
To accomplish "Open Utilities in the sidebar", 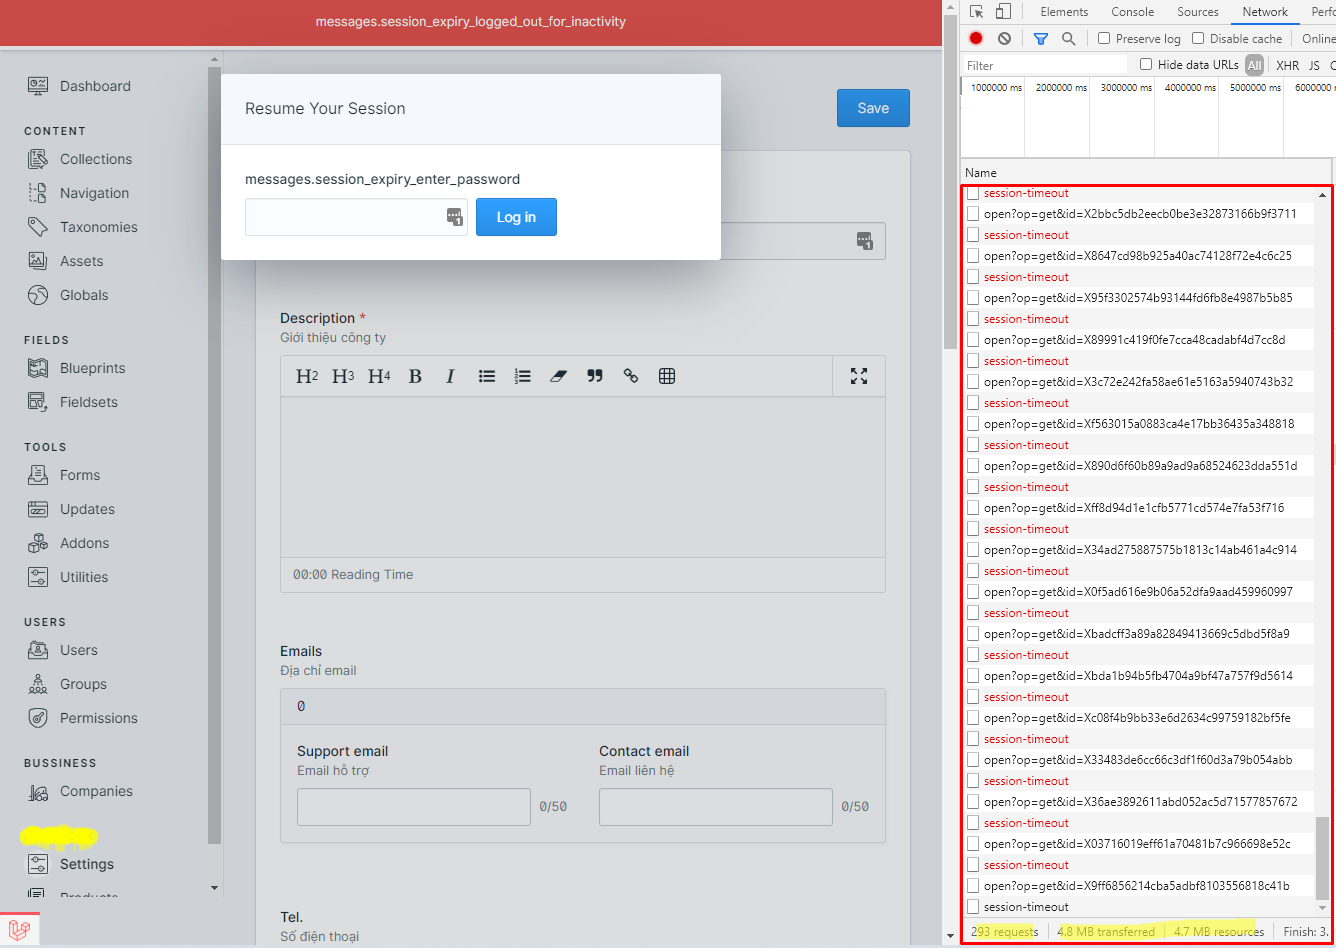I will click(x=68, y=577).
